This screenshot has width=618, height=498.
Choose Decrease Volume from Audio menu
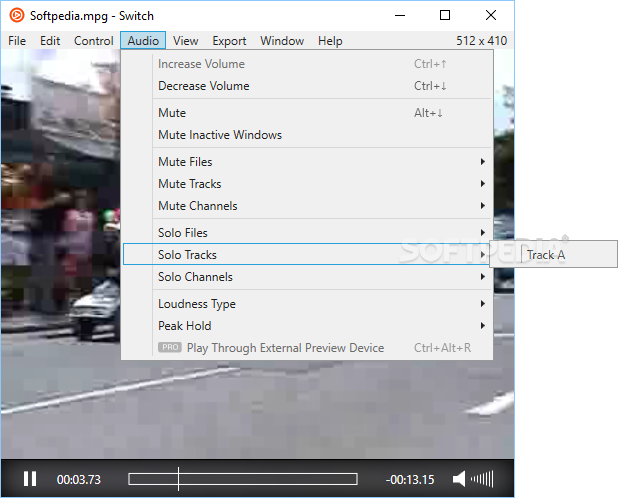tap(307, 86)
